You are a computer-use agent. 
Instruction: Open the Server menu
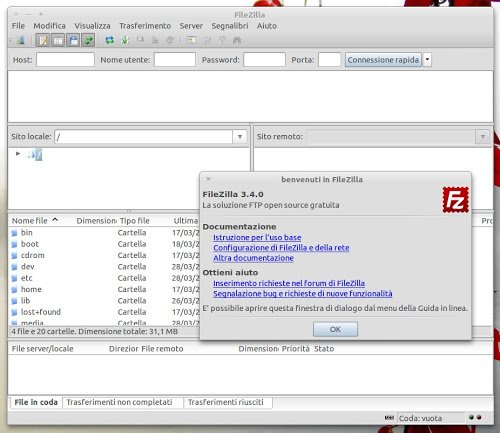(x=191, y=26)
